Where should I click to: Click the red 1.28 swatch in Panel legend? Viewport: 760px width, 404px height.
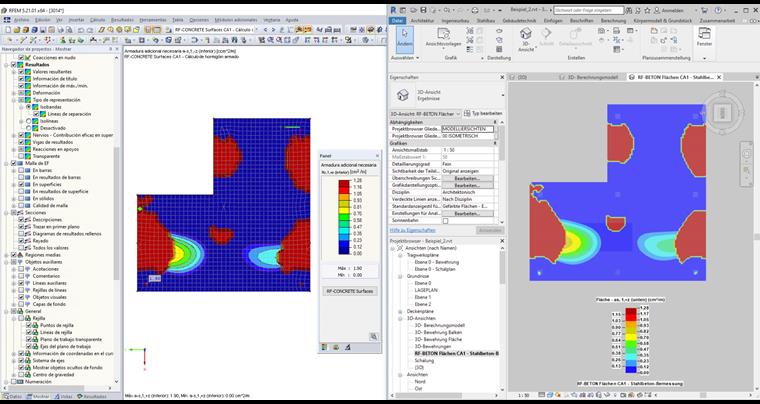tap(344, 183)
